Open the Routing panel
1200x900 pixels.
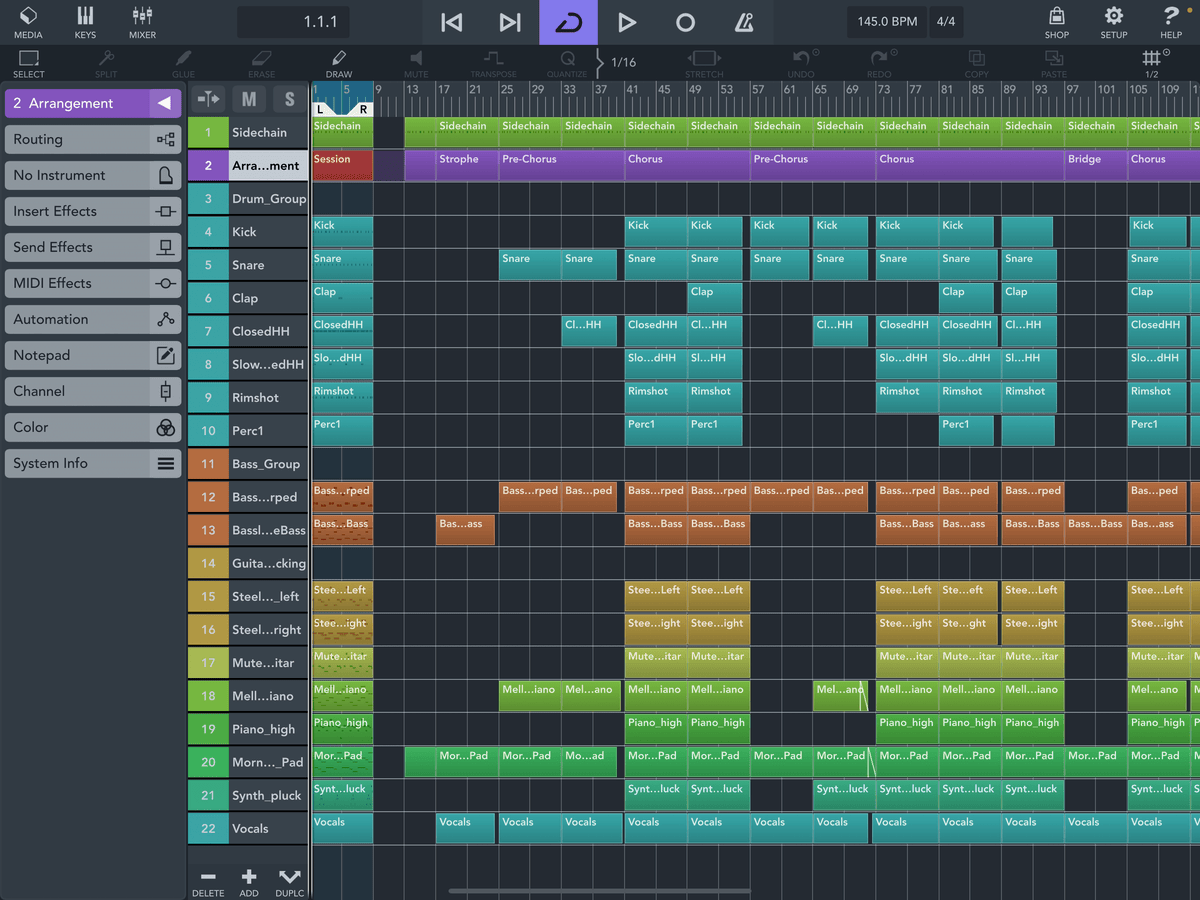pos(92,139)
